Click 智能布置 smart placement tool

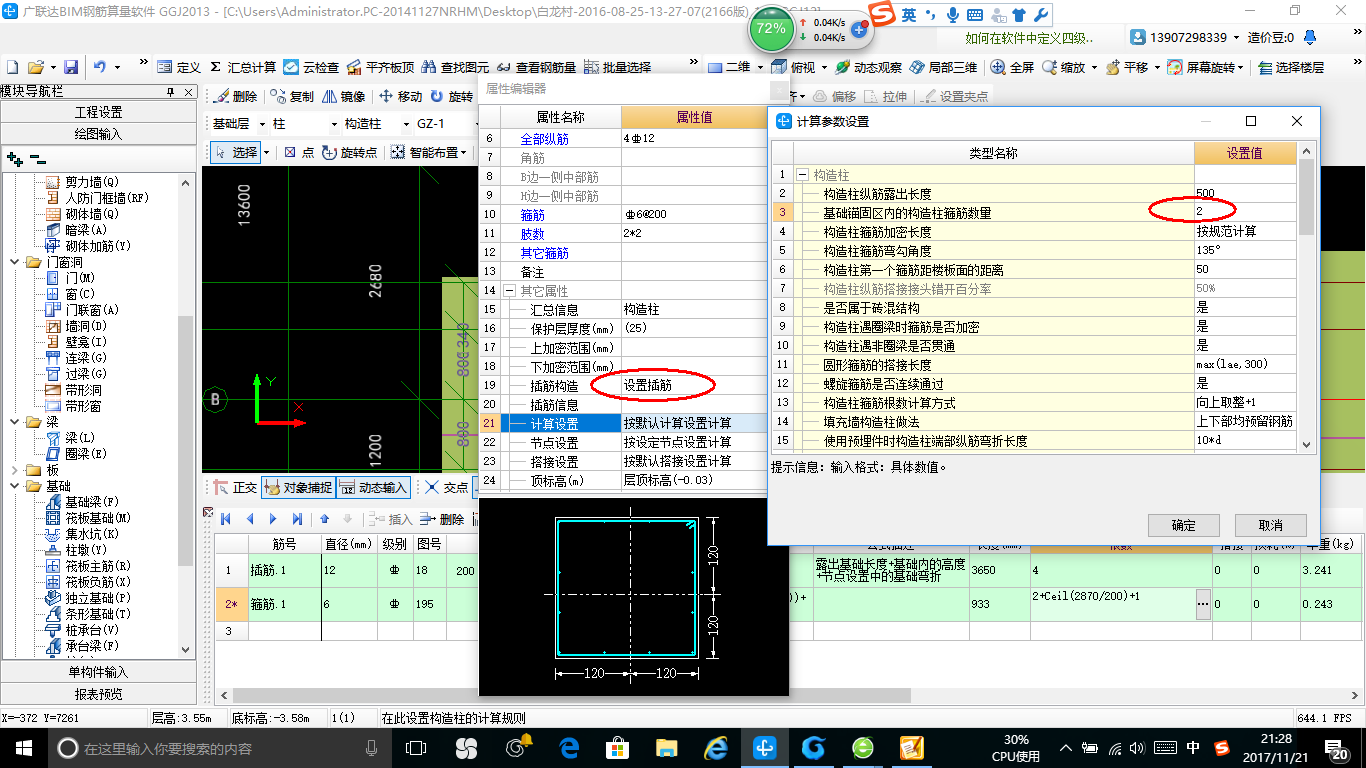pos(423,152)
